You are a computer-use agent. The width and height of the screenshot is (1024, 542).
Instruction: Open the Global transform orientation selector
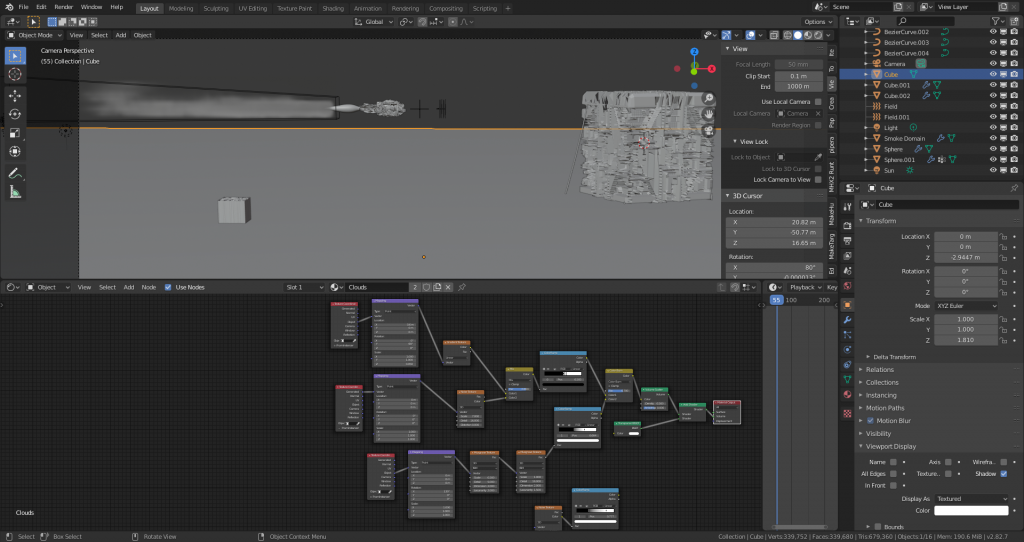(374, 22)
